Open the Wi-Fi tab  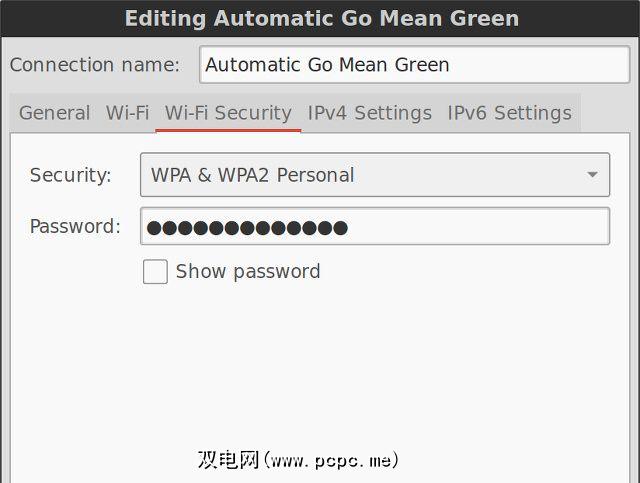[x=127, y=113]
